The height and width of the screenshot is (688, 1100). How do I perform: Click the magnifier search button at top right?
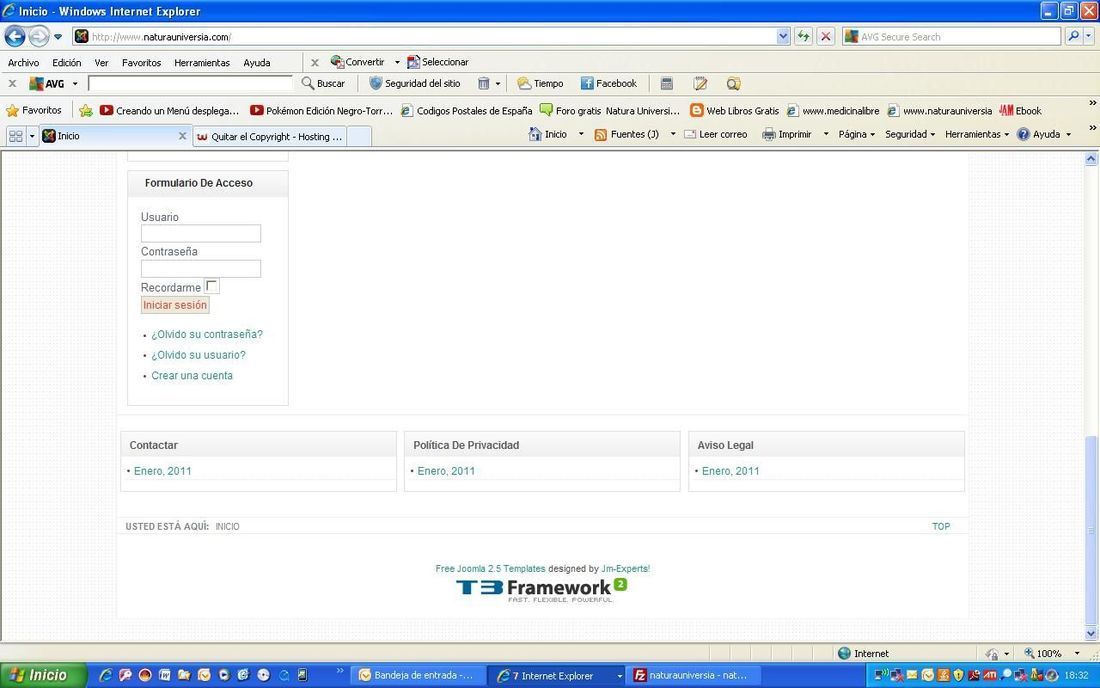(1073, 36)
